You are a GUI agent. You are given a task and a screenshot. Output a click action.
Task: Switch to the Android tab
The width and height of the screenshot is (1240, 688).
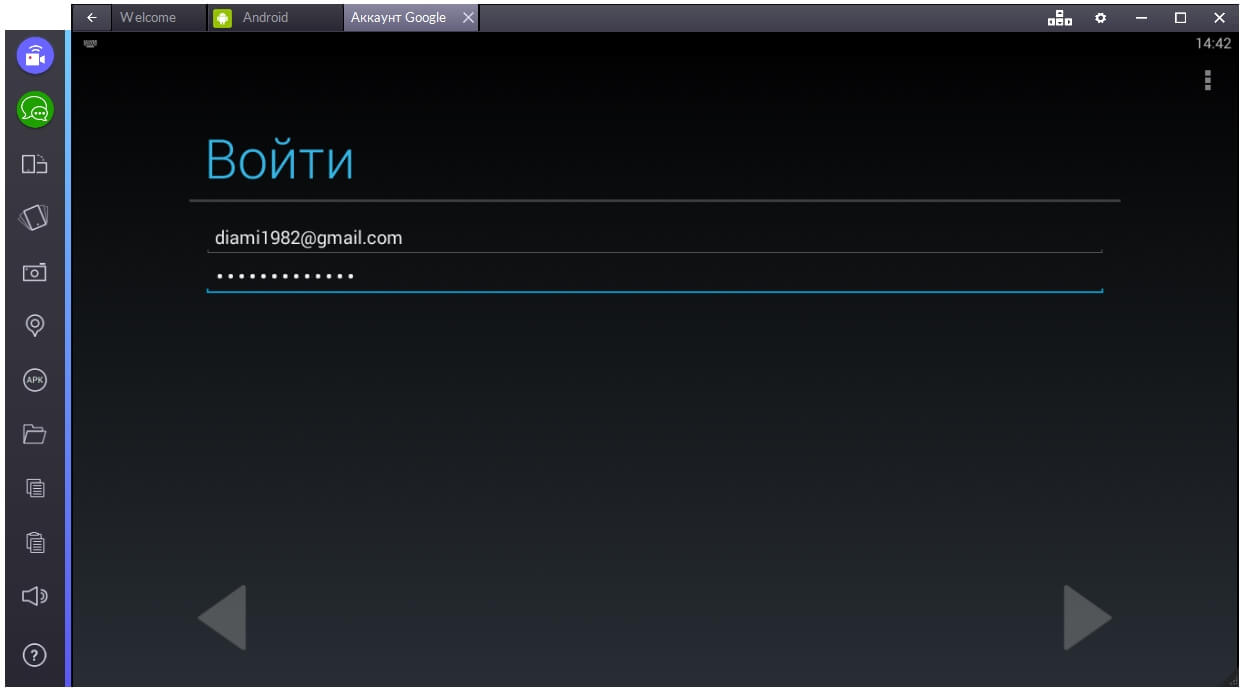click(264, 17)
